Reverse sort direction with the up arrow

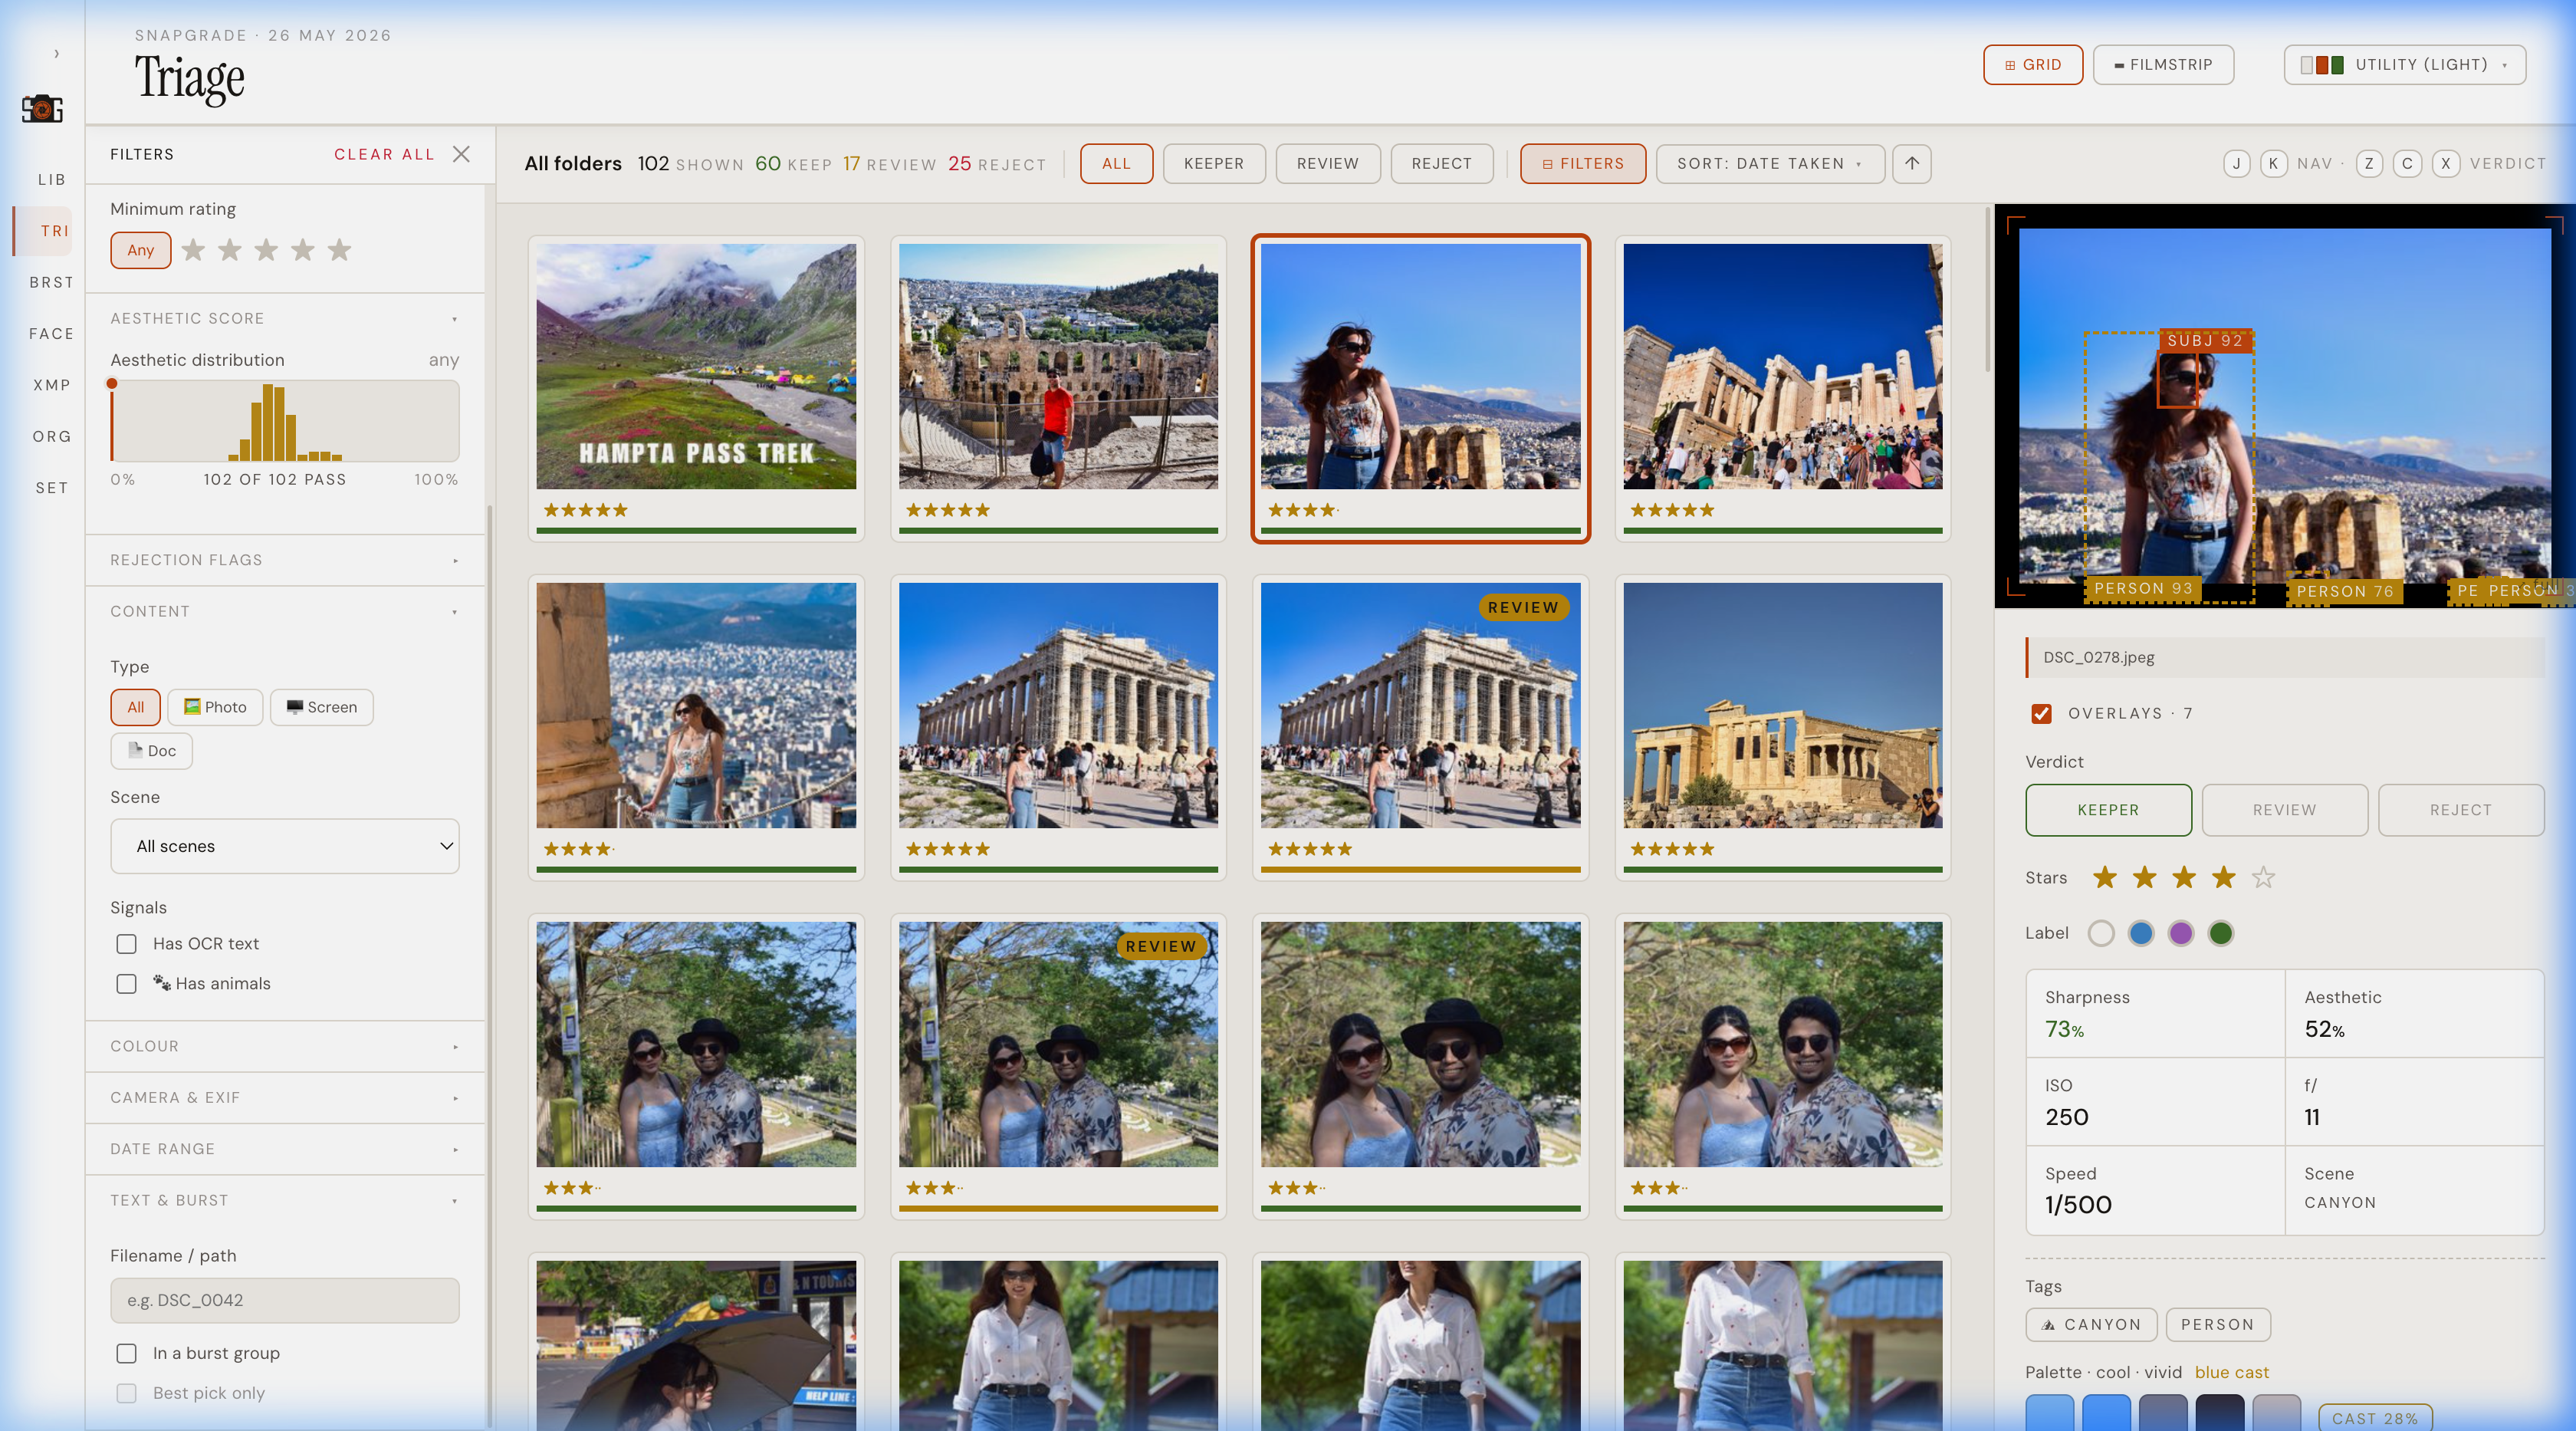(1911, 164)
